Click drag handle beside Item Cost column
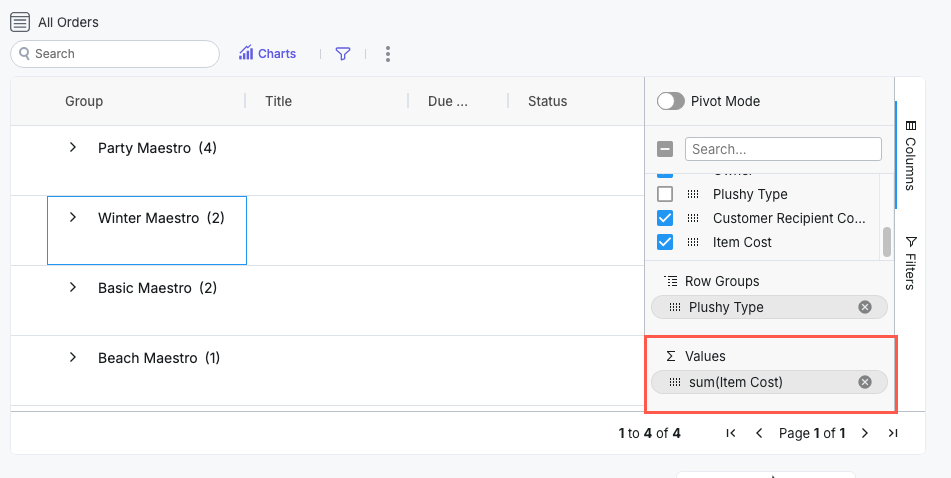This screenshot has height=478, width=951. [x=693, y=242]
